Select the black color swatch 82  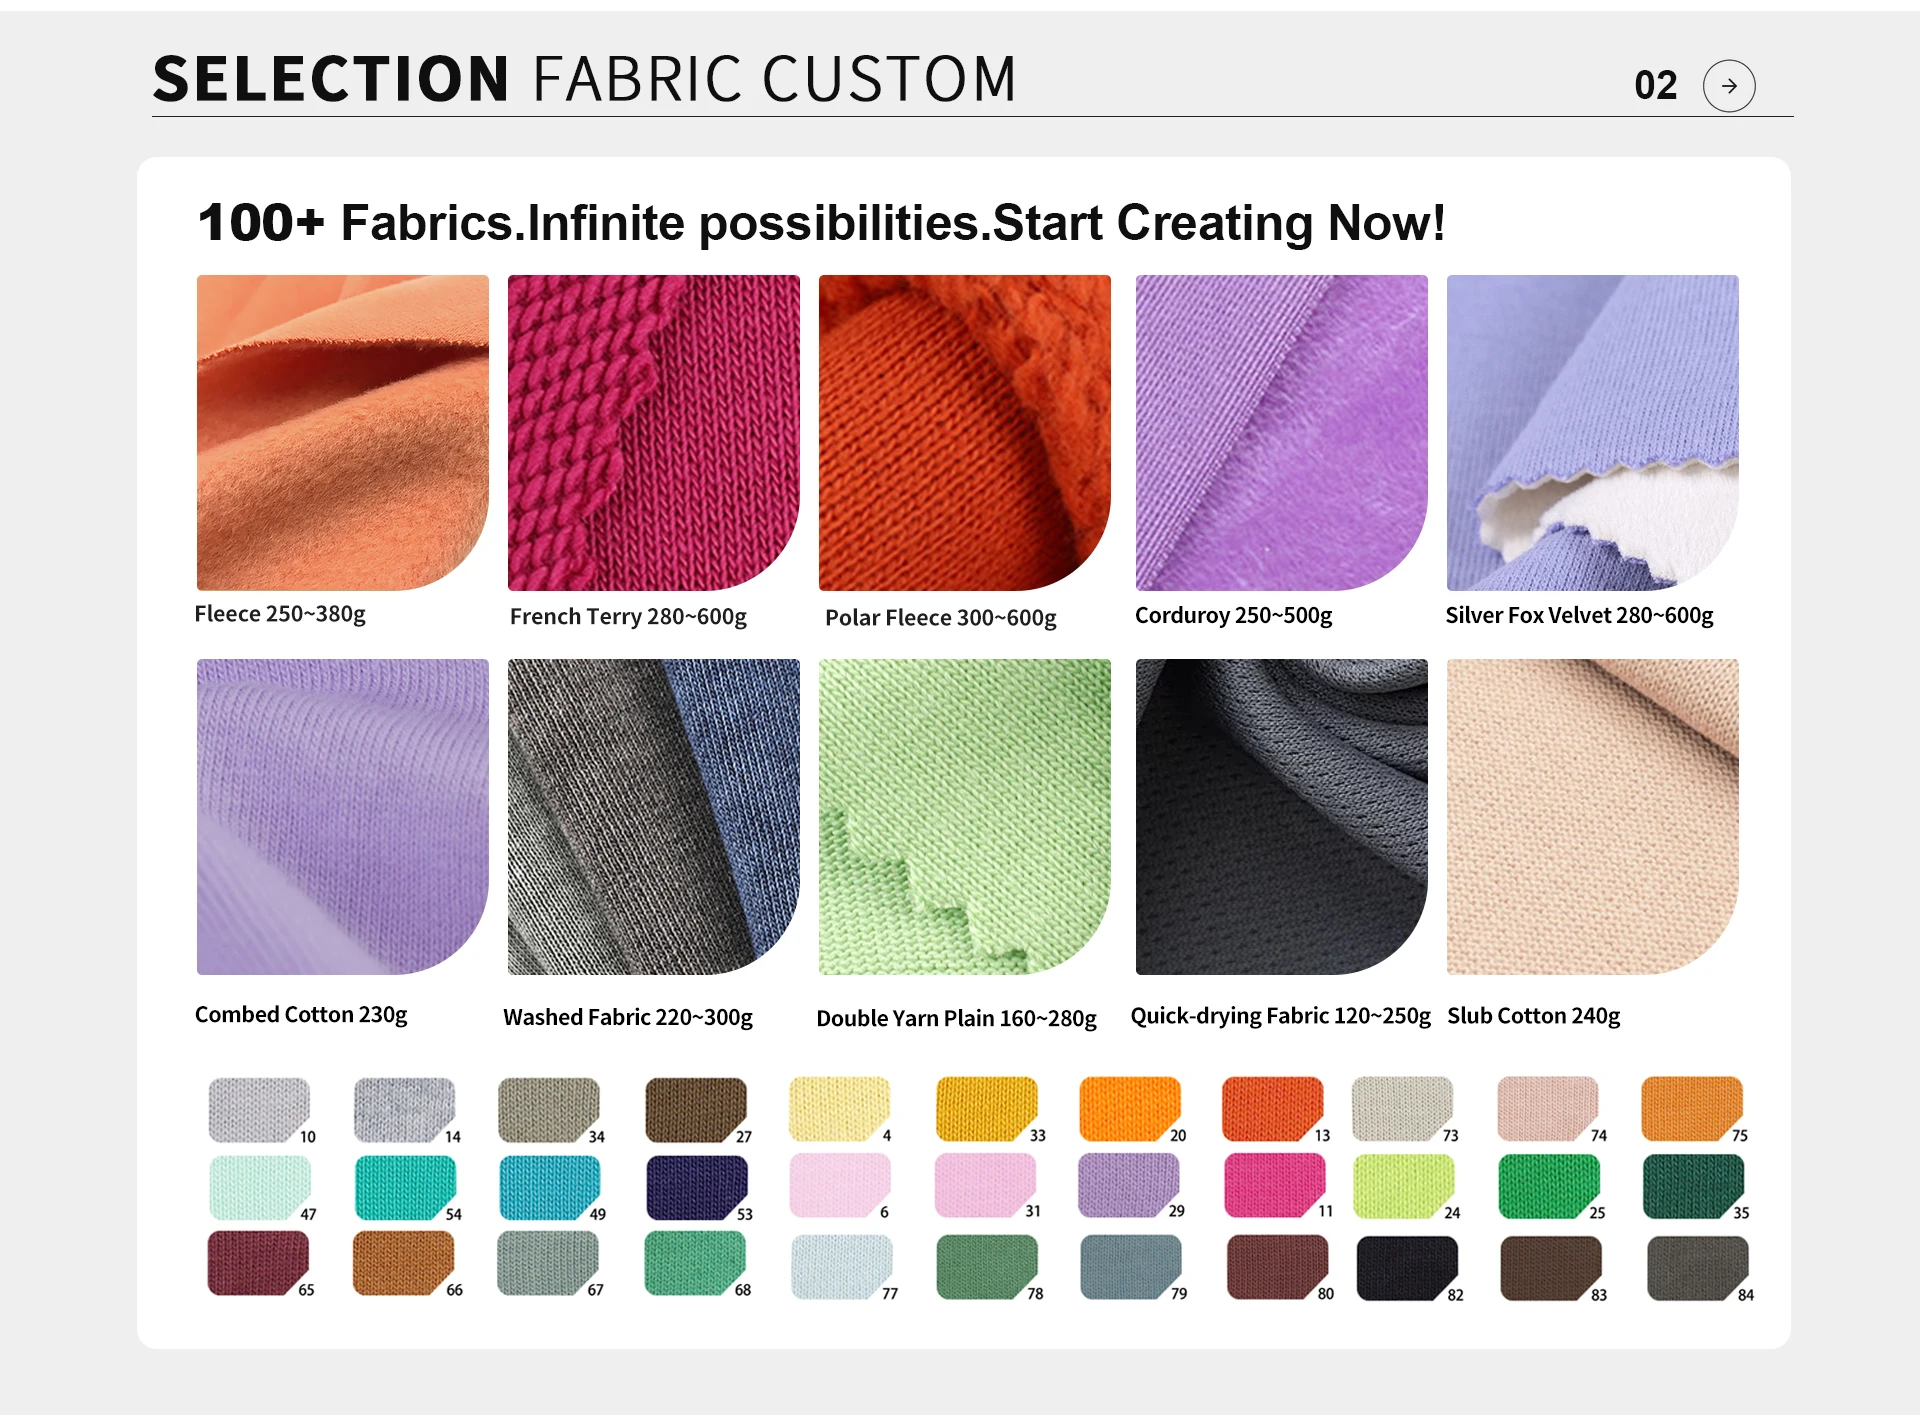[x=1405, y=1267]
